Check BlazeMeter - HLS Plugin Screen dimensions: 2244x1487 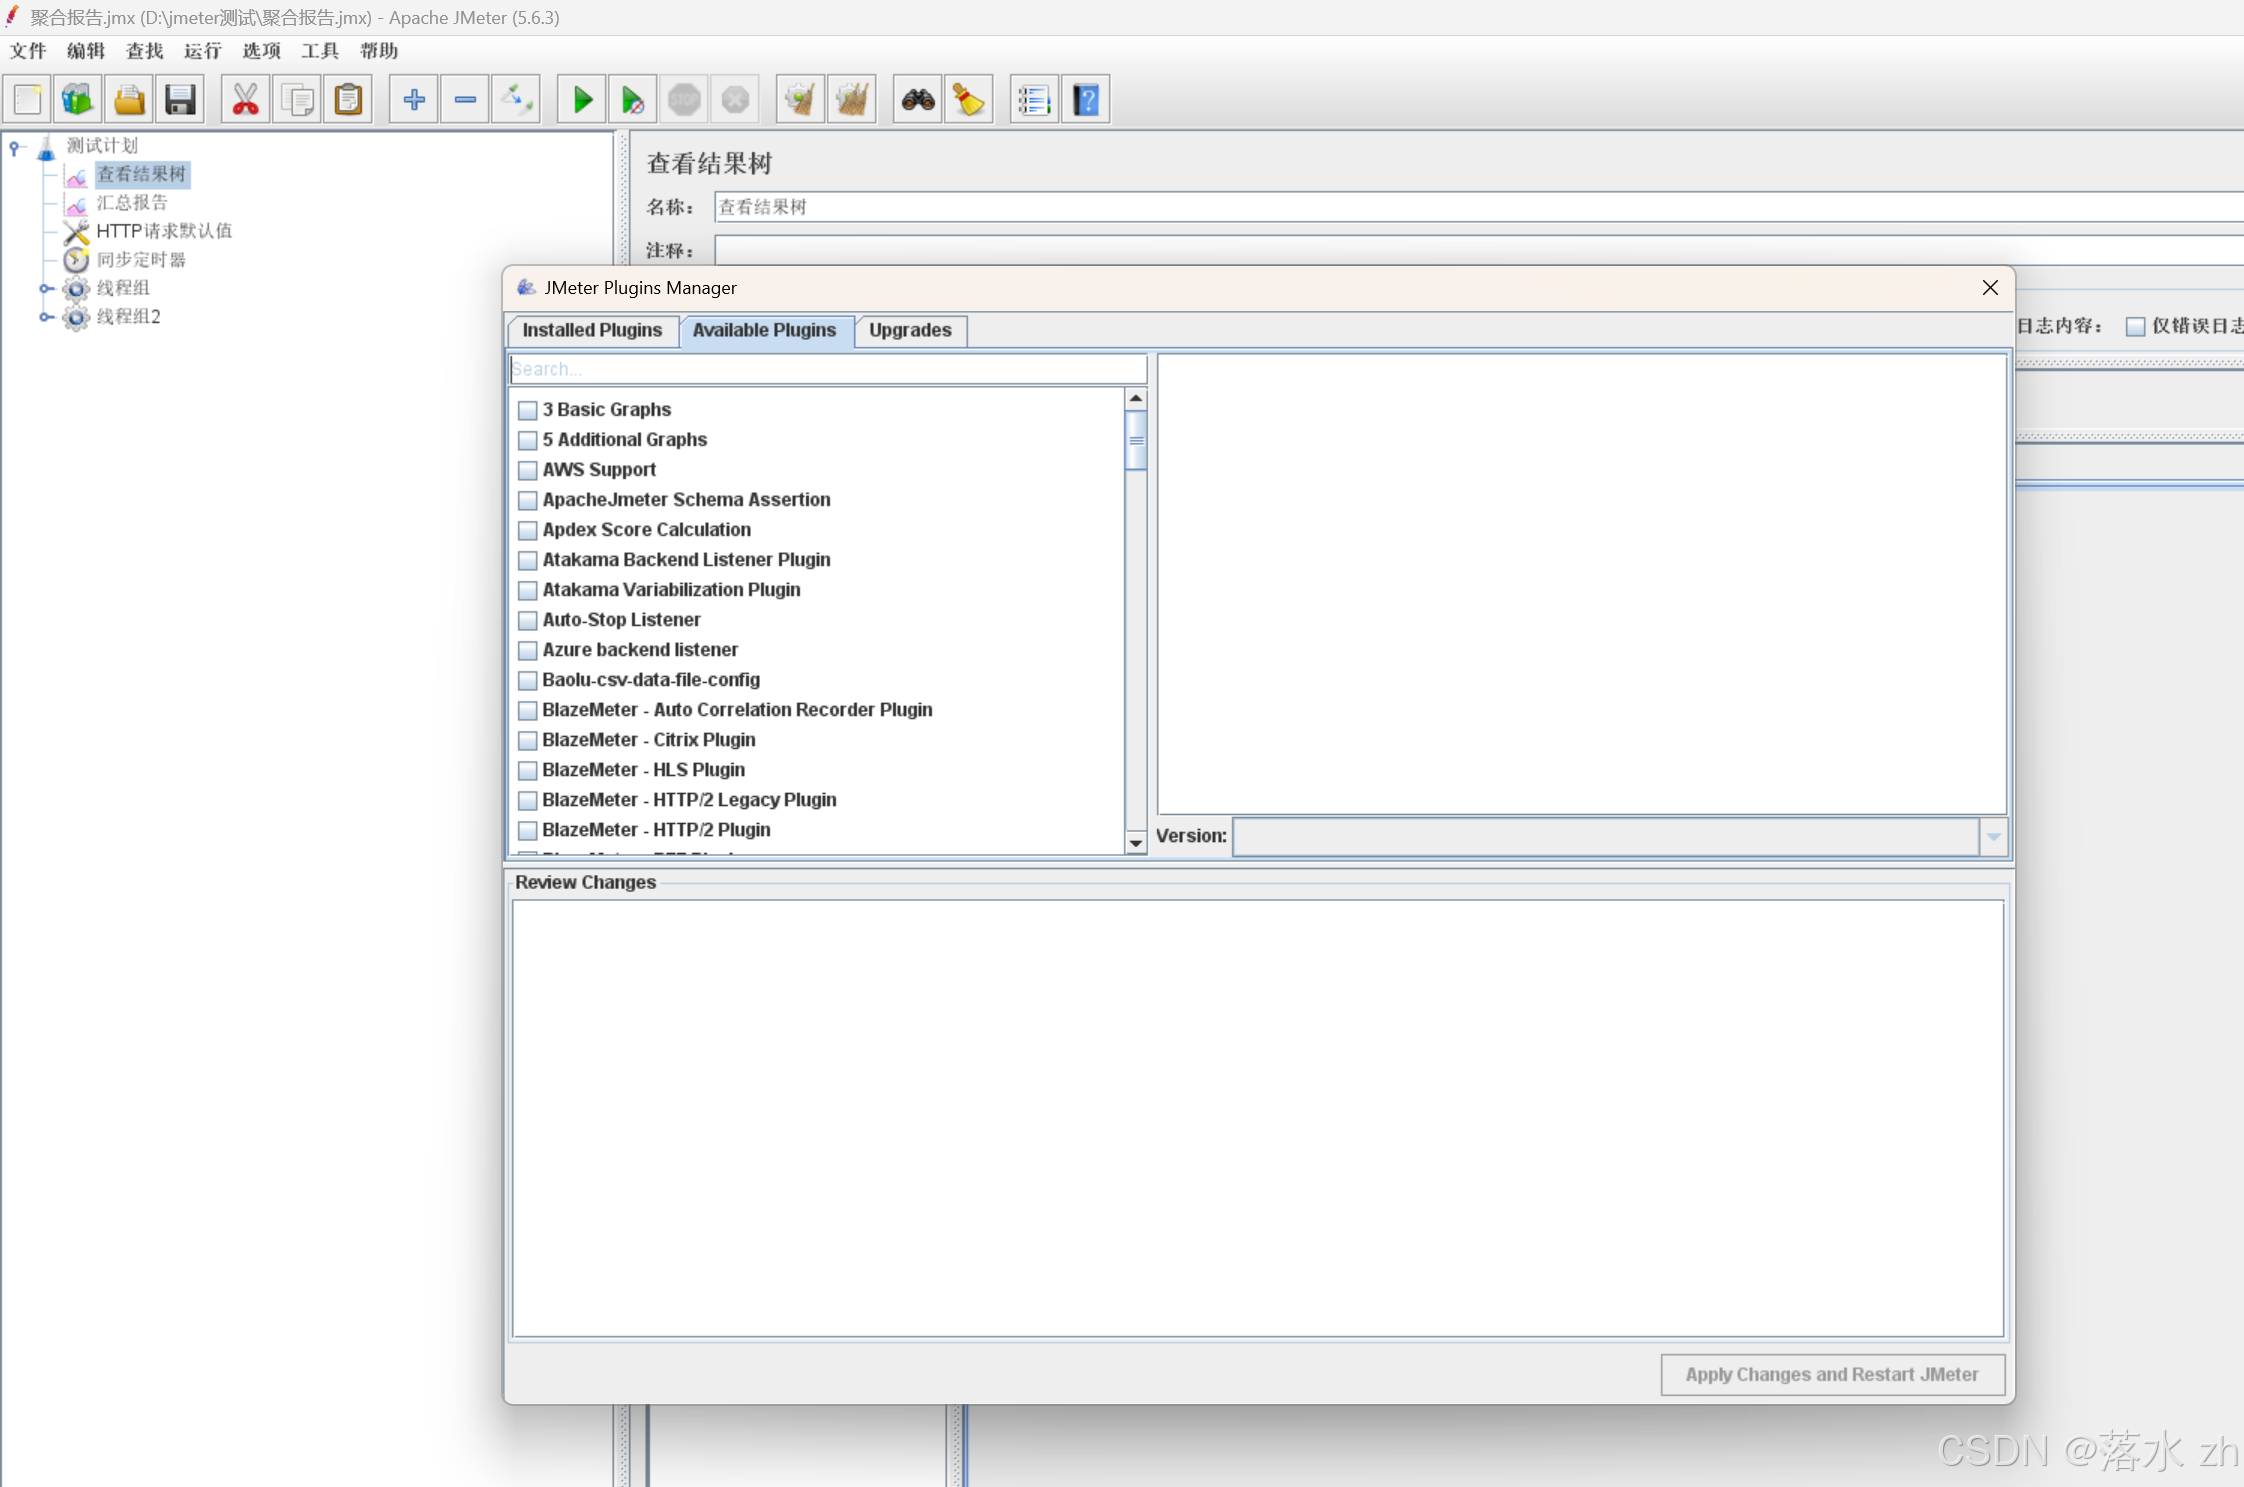pyautogui.click(x=528, y=770)
